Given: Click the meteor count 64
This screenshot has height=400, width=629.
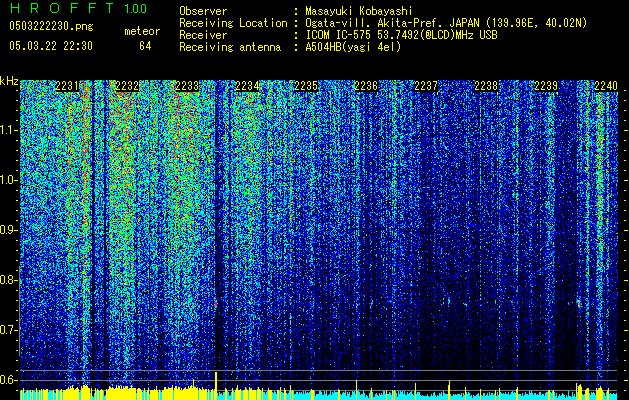Looking at the screenshot, I should click(x=145, y=46).
